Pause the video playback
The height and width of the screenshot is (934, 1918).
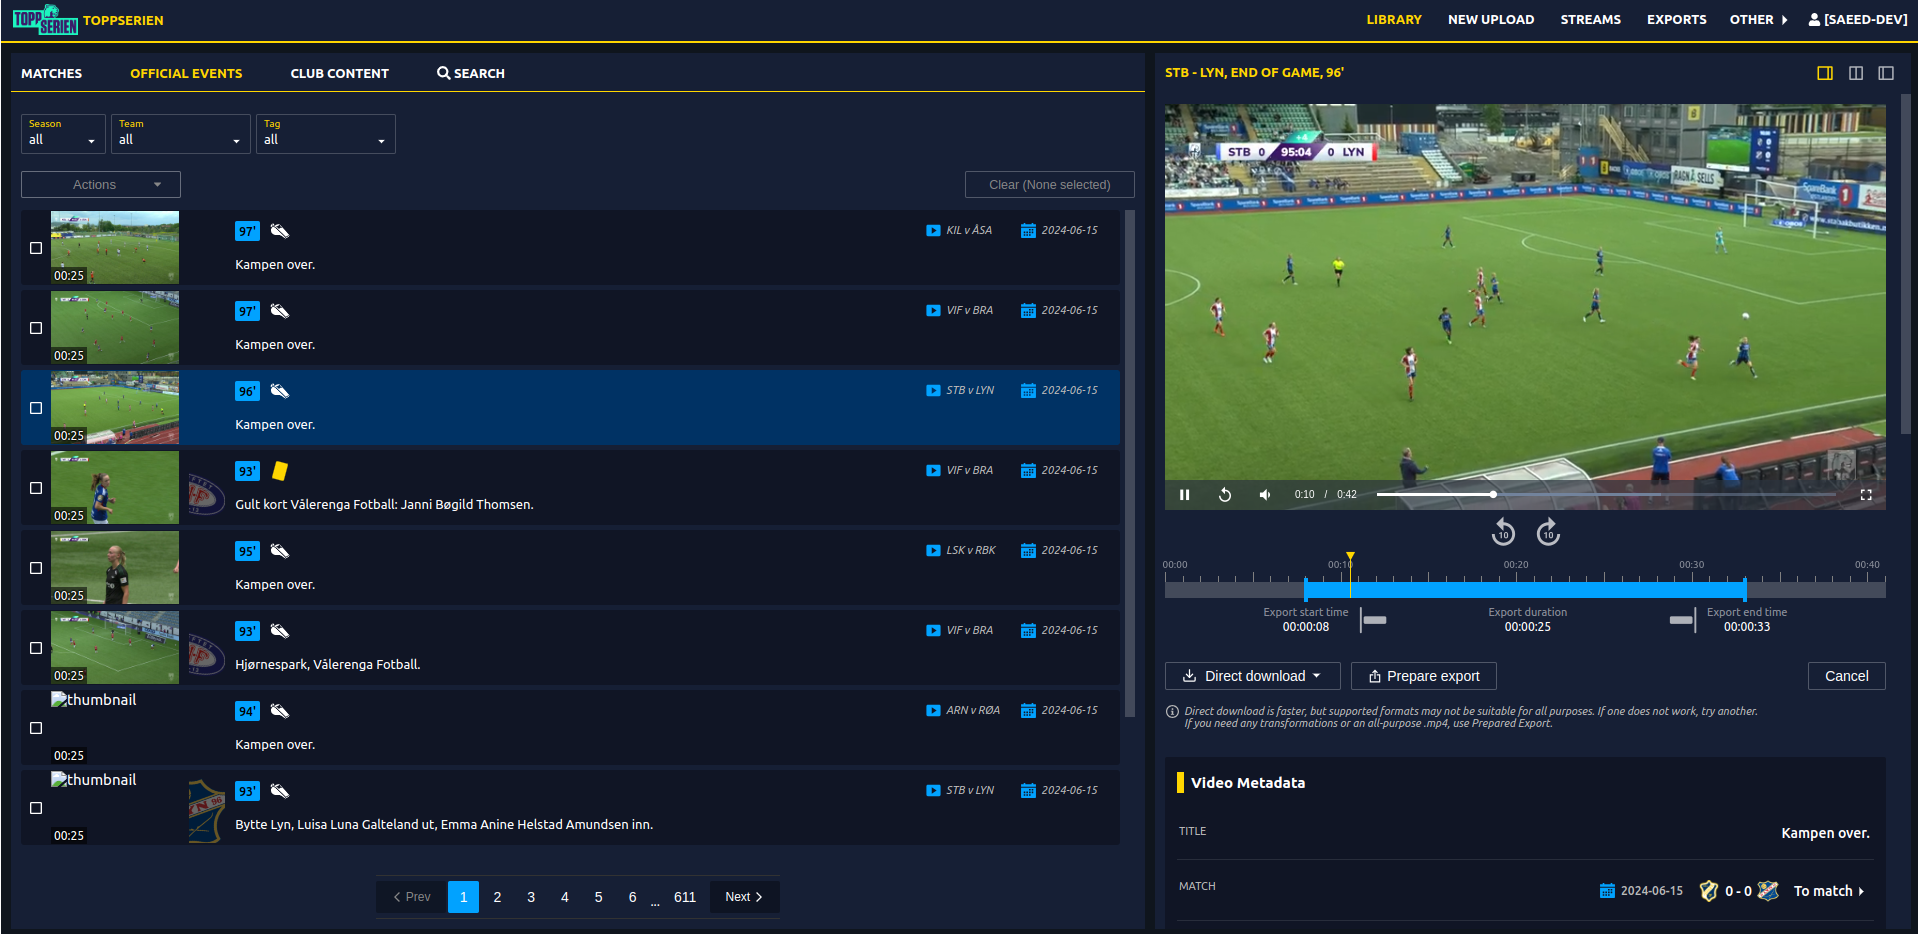click(1184, 495)
